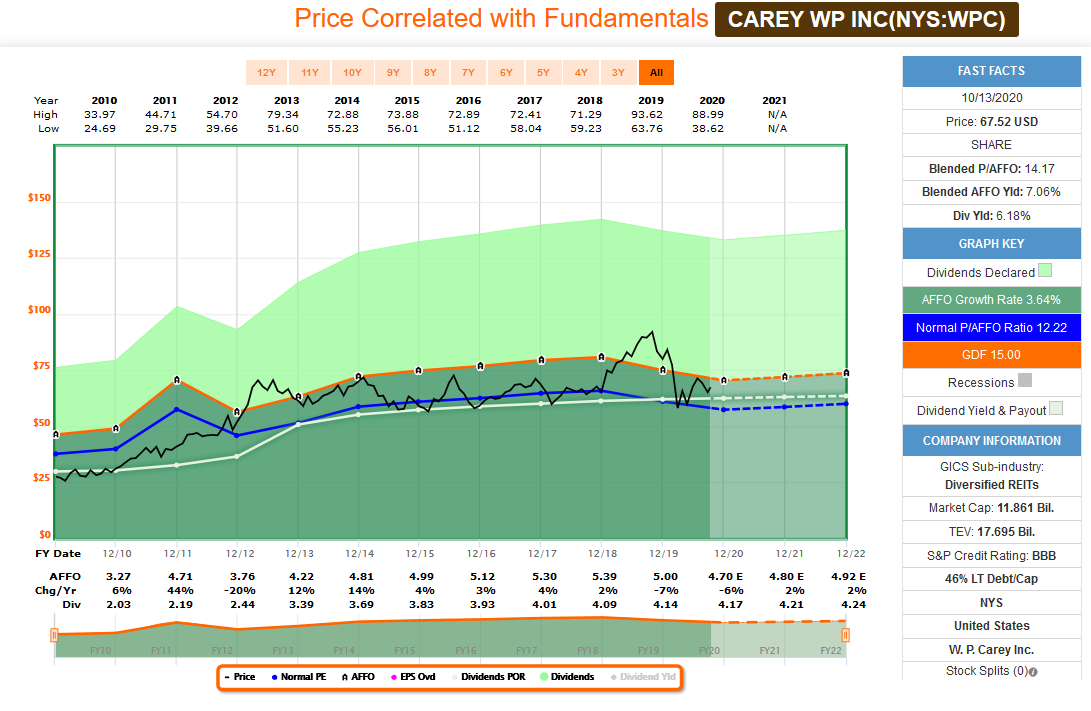Toggle the Price line in legend
The width and height of the screenshot is (1091, 711).
click(240, 677)
